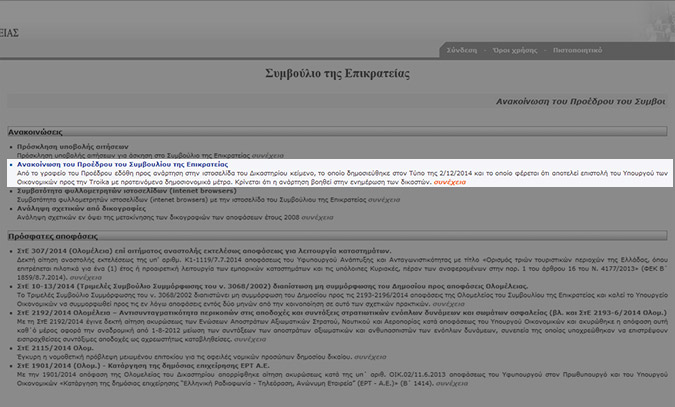Open the συνέχεια link of the ΣτΕ 2192/2014 decision

point(250,339)
